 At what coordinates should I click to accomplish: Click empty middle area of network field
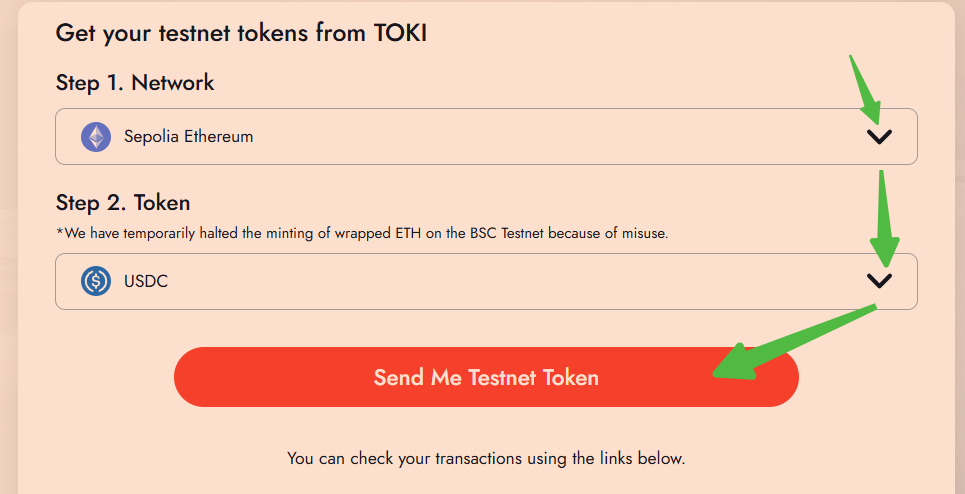[x=554, y=137]
